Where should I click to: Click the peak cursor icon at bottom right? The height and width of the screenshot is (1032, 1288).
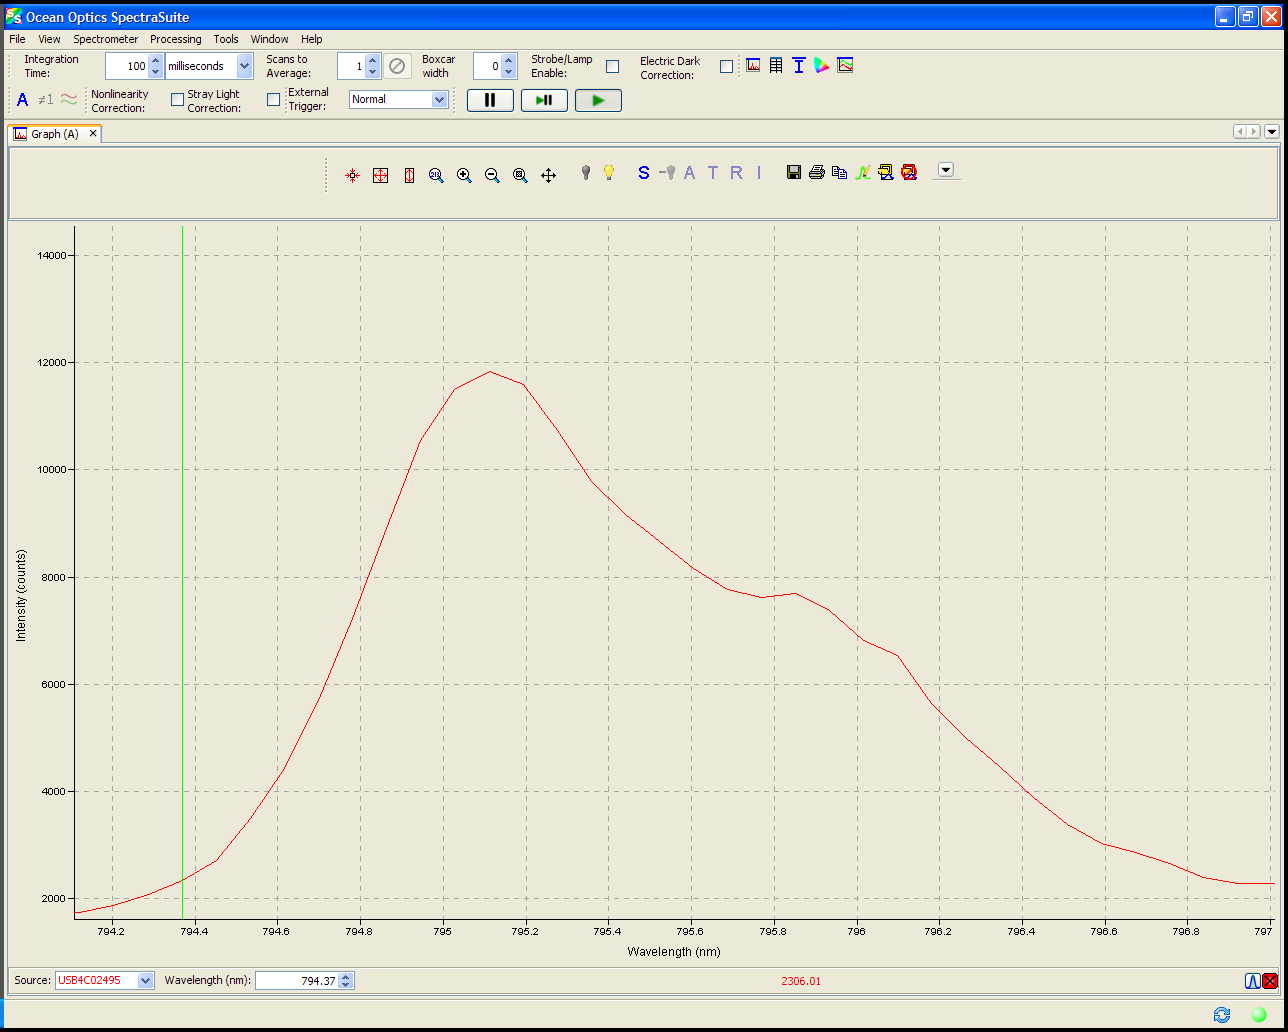point(1252,981)
